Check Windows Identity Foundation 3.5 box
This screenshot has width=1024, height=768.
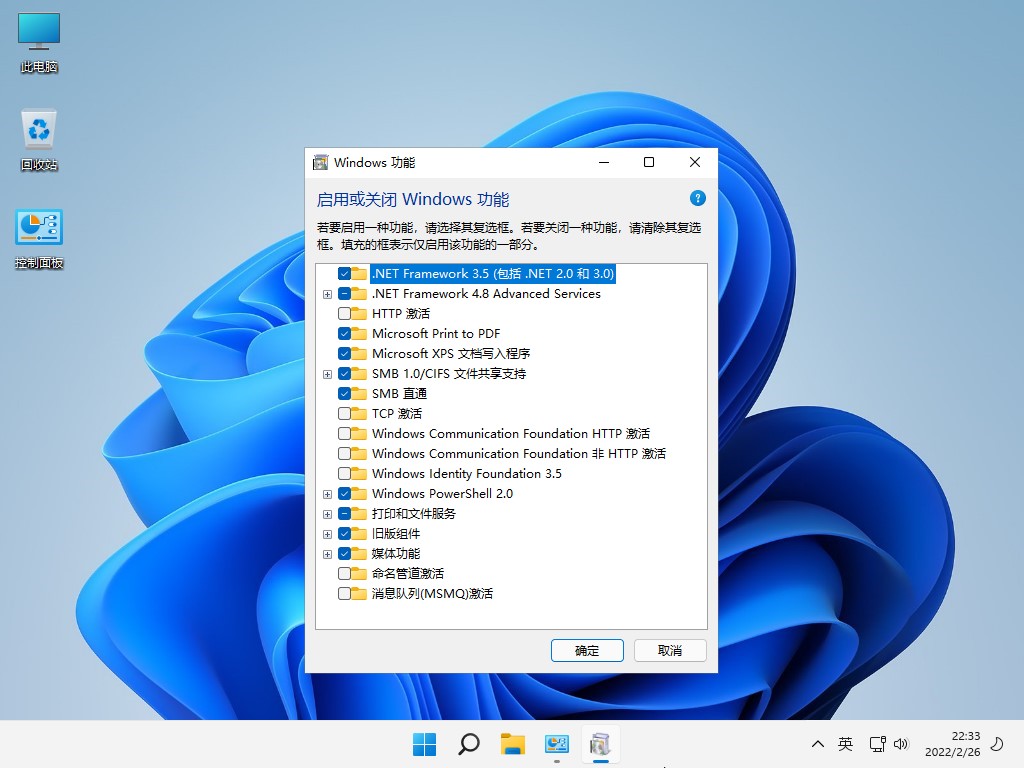[345, 474]
